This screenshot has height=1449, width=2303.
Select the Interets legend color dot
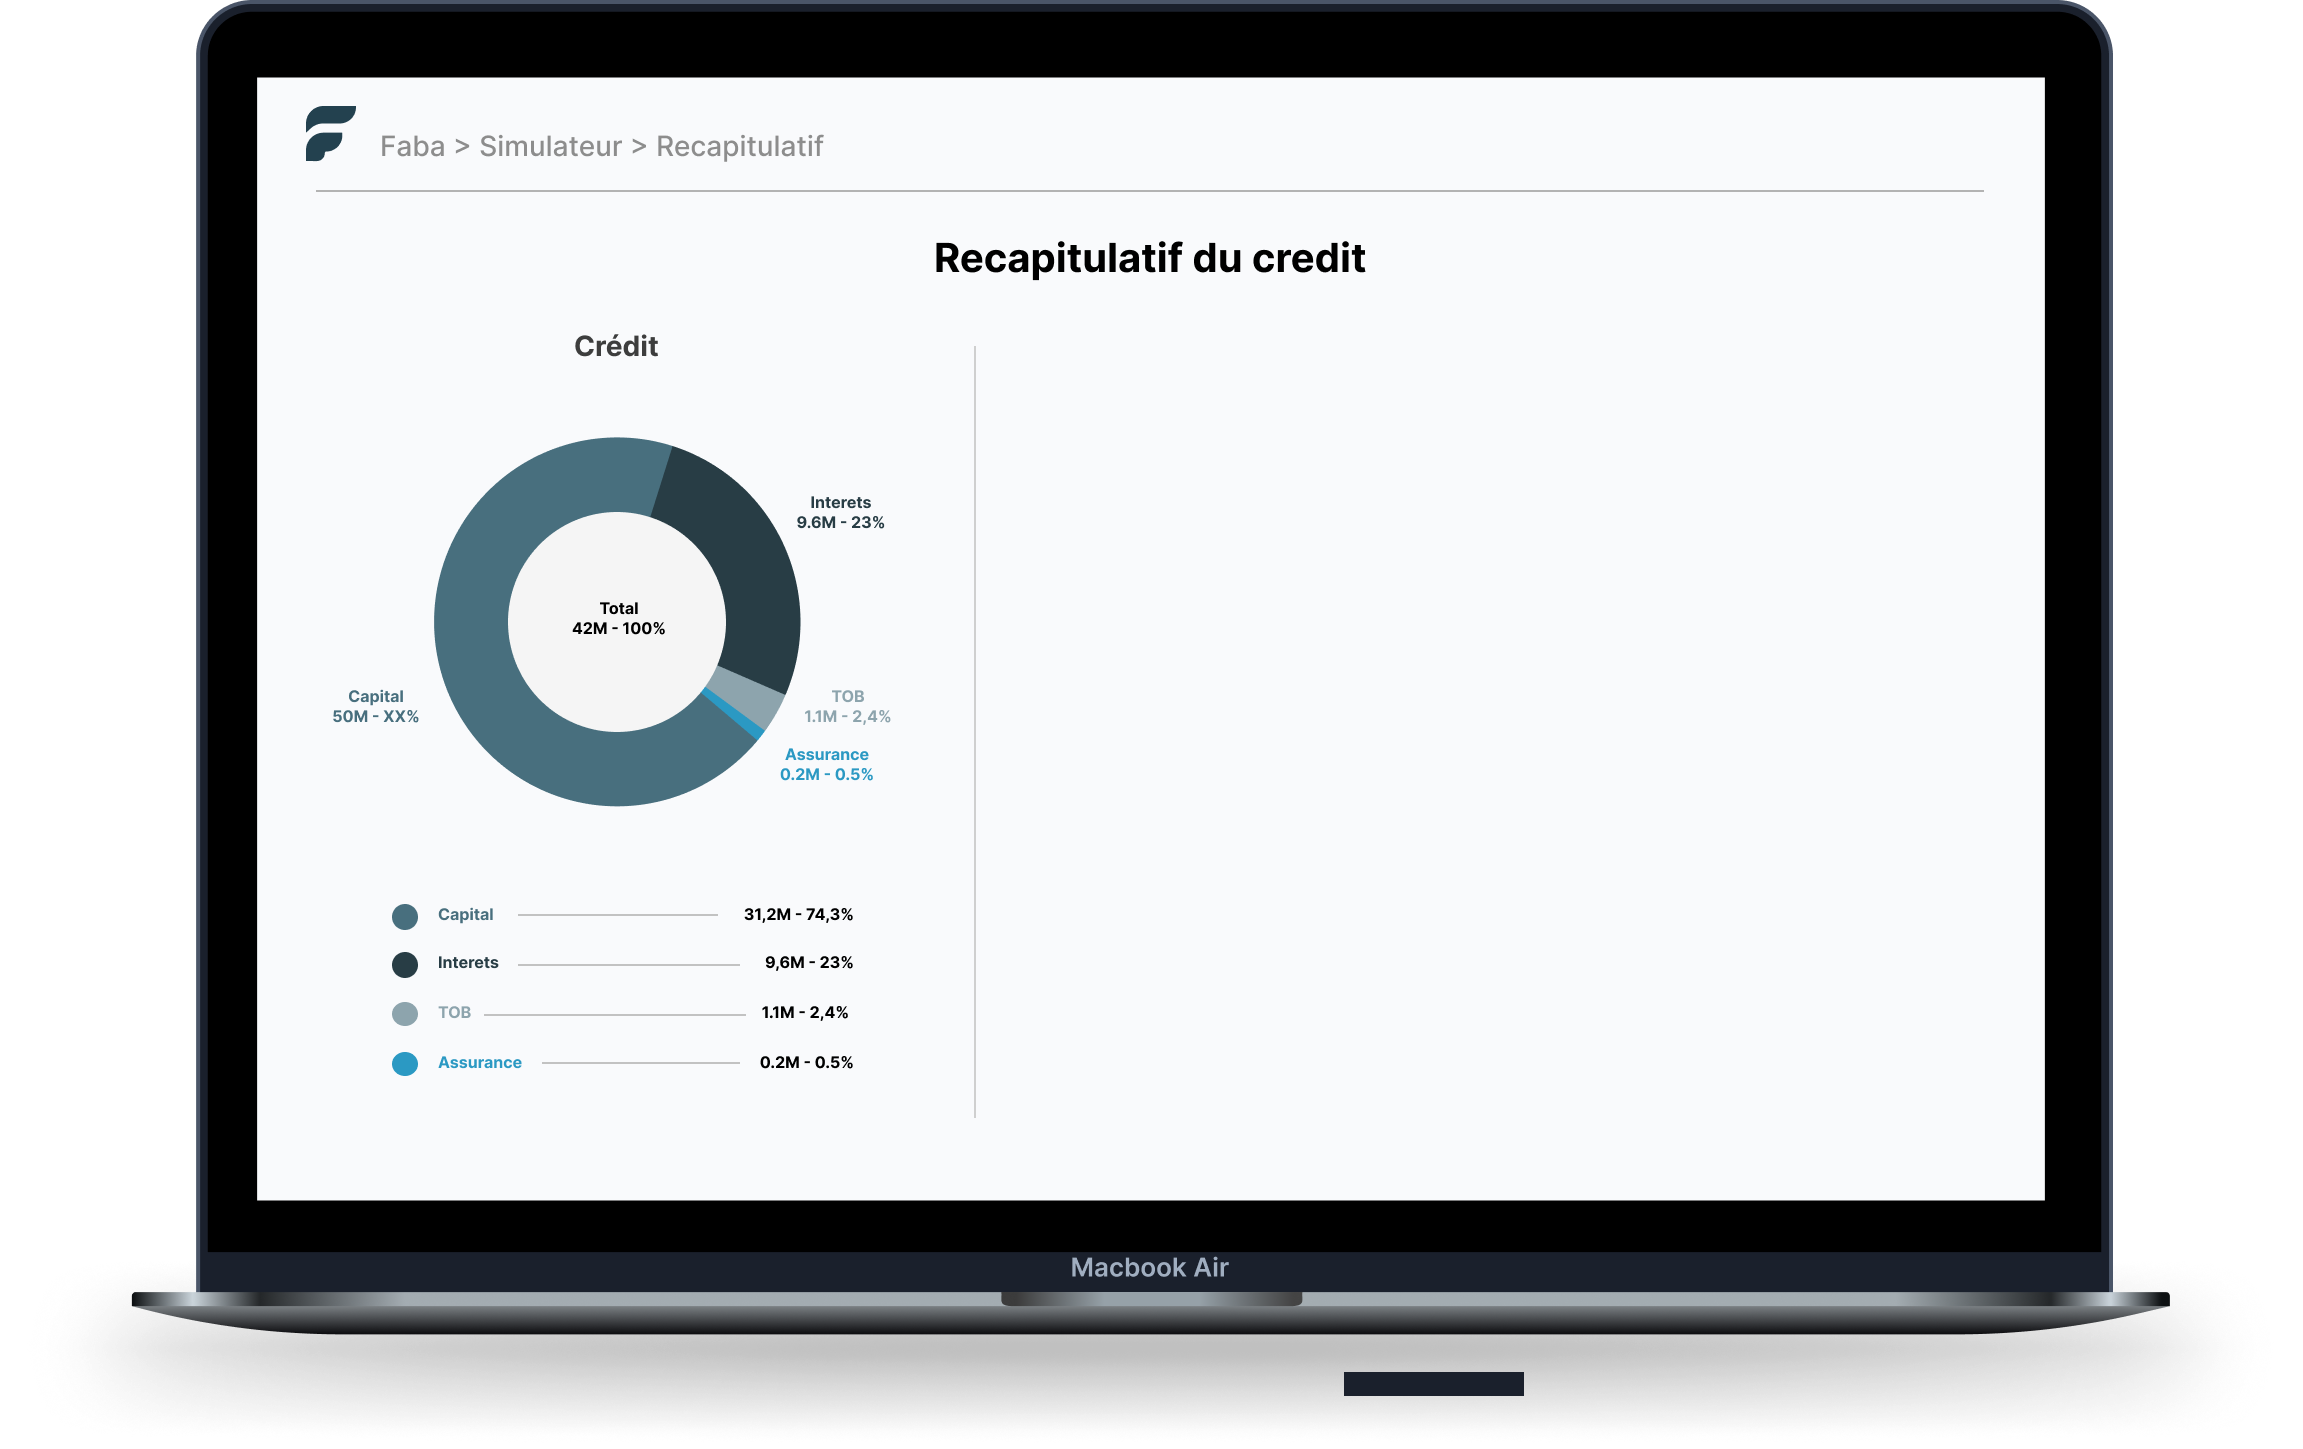tap(404, 963)
